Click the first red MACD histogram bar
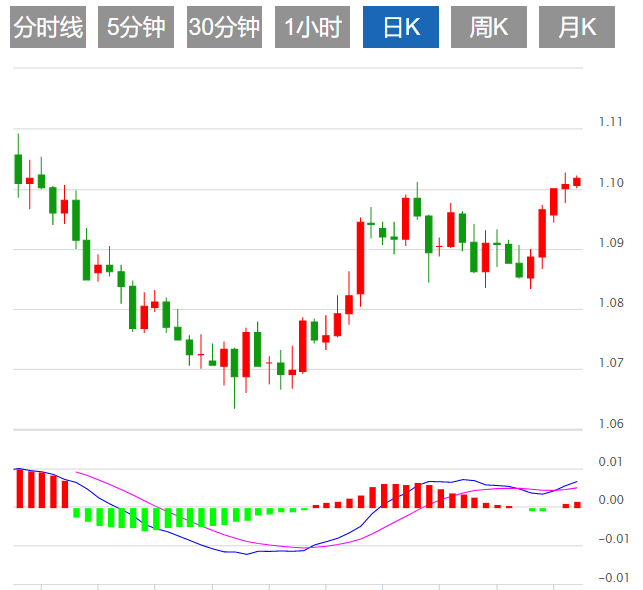 tap(20, 488)
